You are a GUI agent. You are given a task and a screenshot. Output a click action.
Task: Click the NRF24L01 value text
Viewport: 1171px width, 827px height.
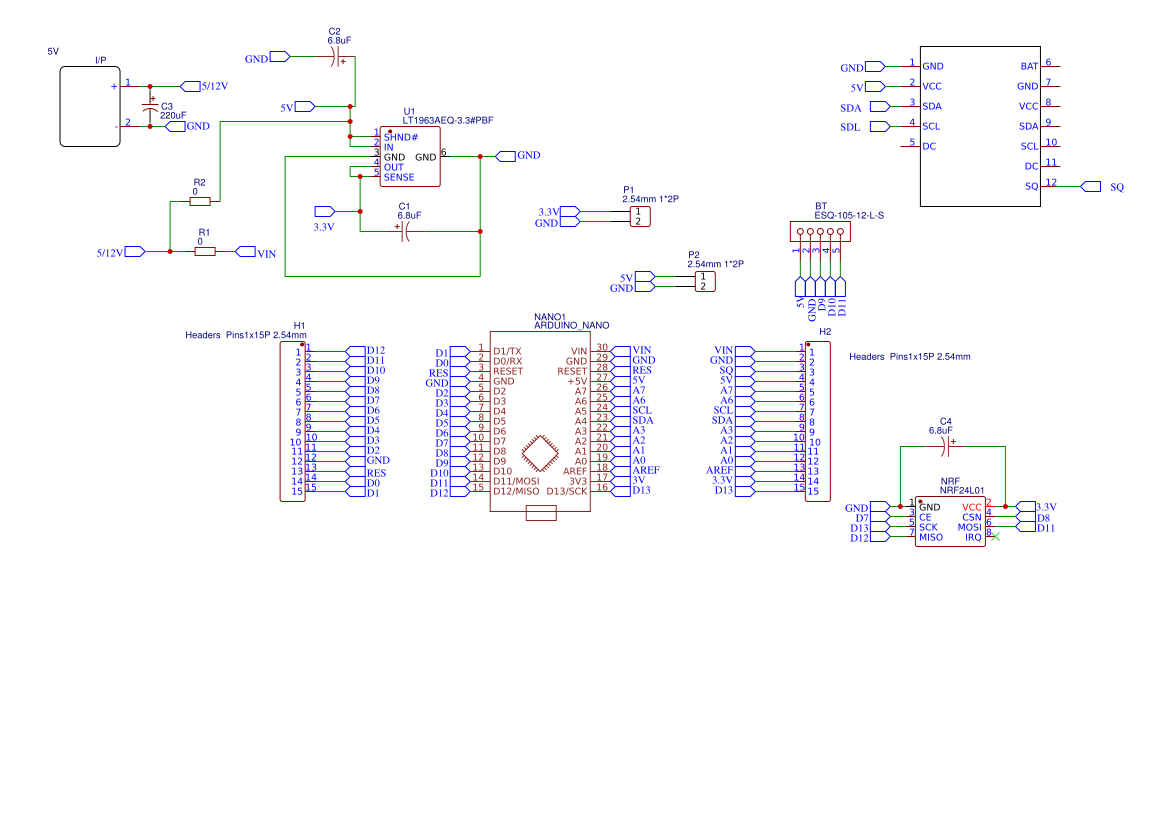pyautogui.click(x=962, y=491)
